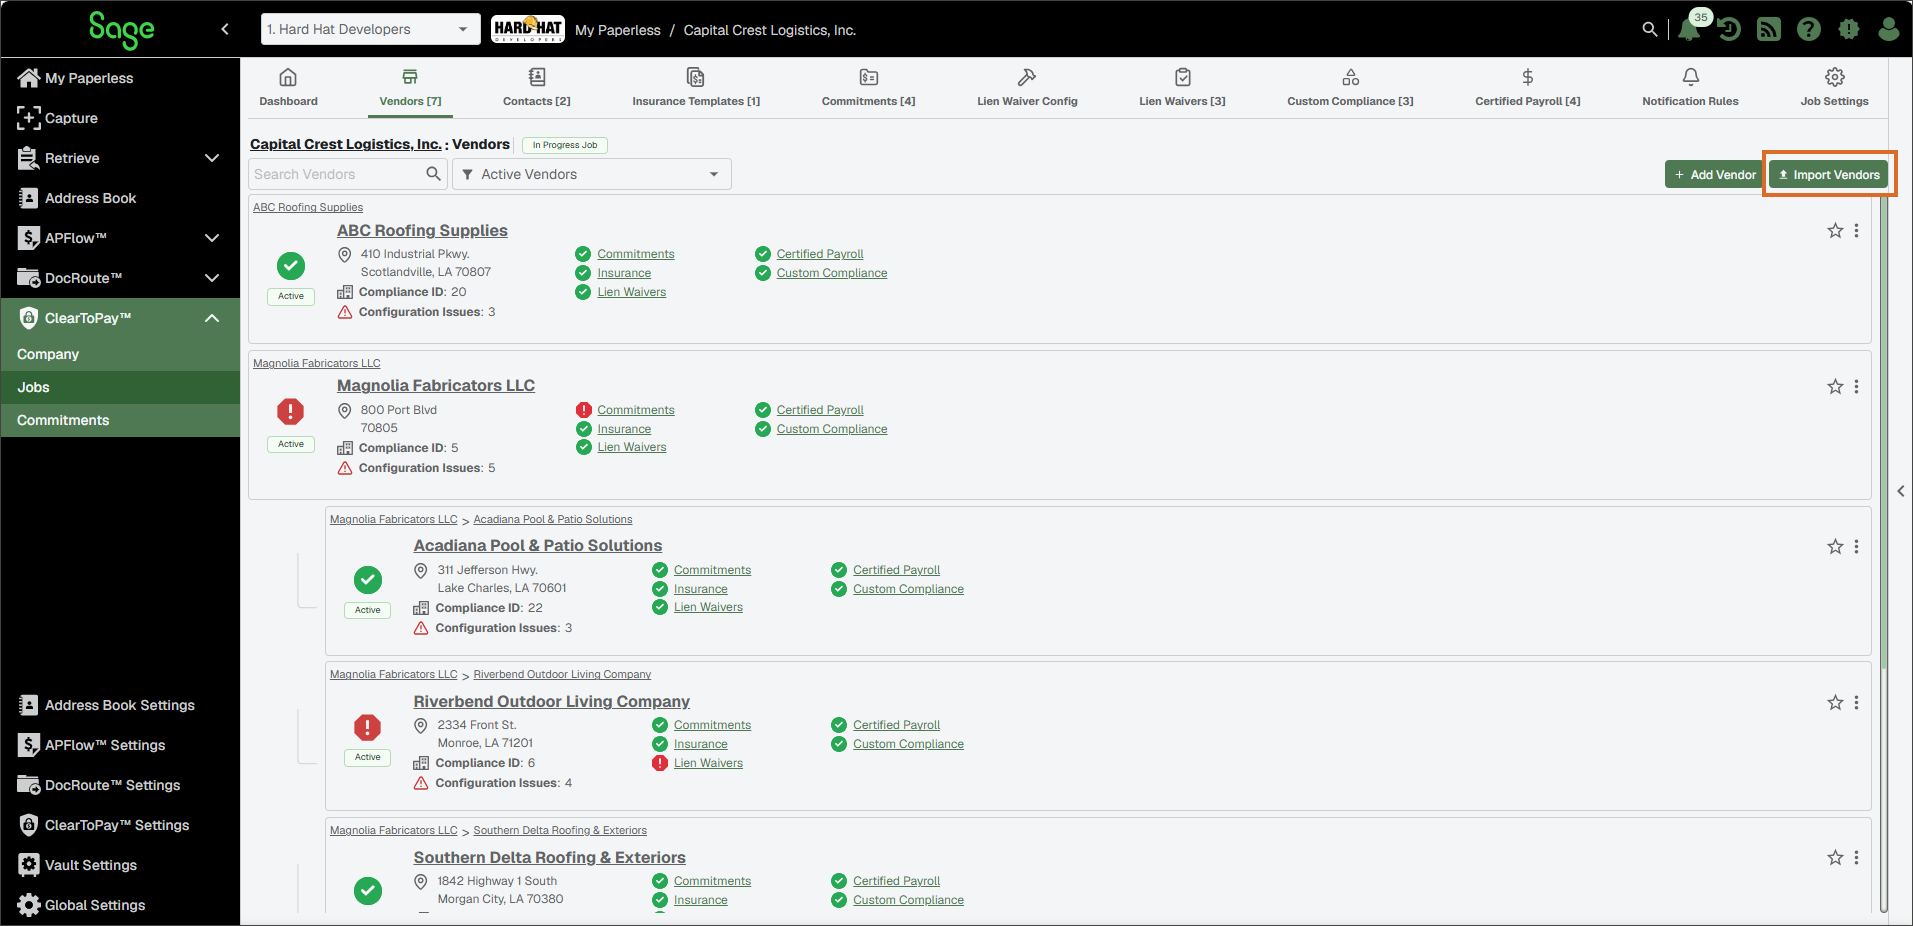Open My Paperless in the breadcrumb
The image size is (1913, 926).
tap(618, 30)
